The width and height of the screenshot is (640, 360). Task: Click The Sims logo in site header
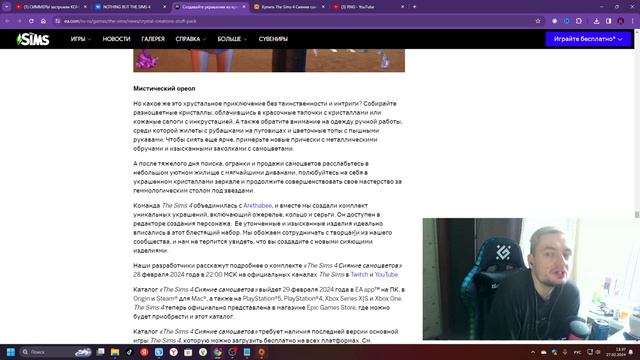tap(33, 39)
